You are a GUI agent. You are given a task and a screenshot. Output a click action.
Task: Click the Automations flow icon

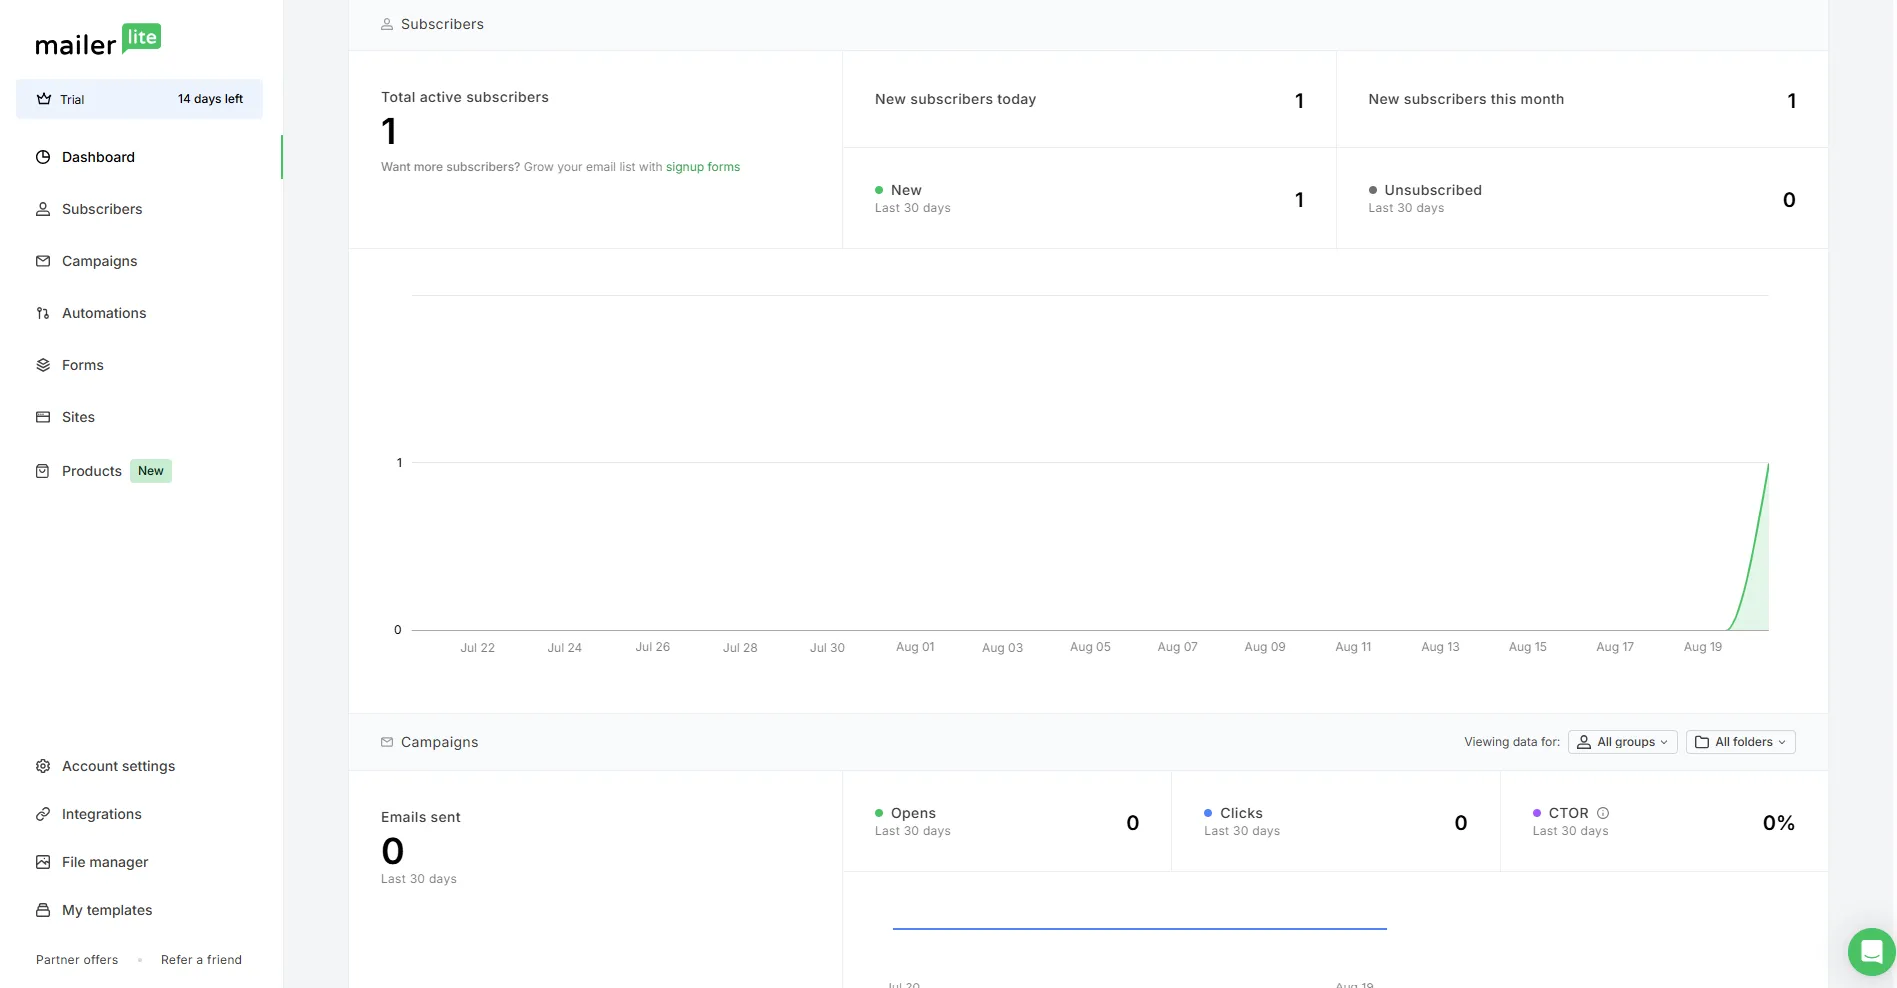43,313
